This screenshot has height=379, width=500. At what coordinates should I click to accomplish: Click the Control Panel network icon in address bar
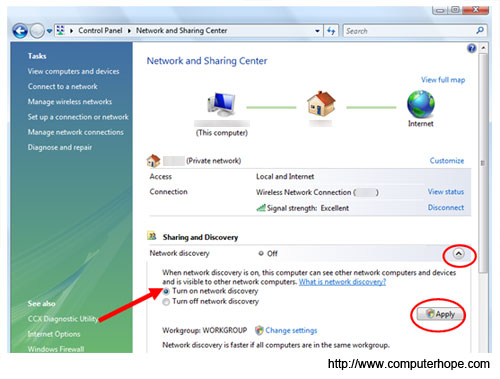coord(60,31)
